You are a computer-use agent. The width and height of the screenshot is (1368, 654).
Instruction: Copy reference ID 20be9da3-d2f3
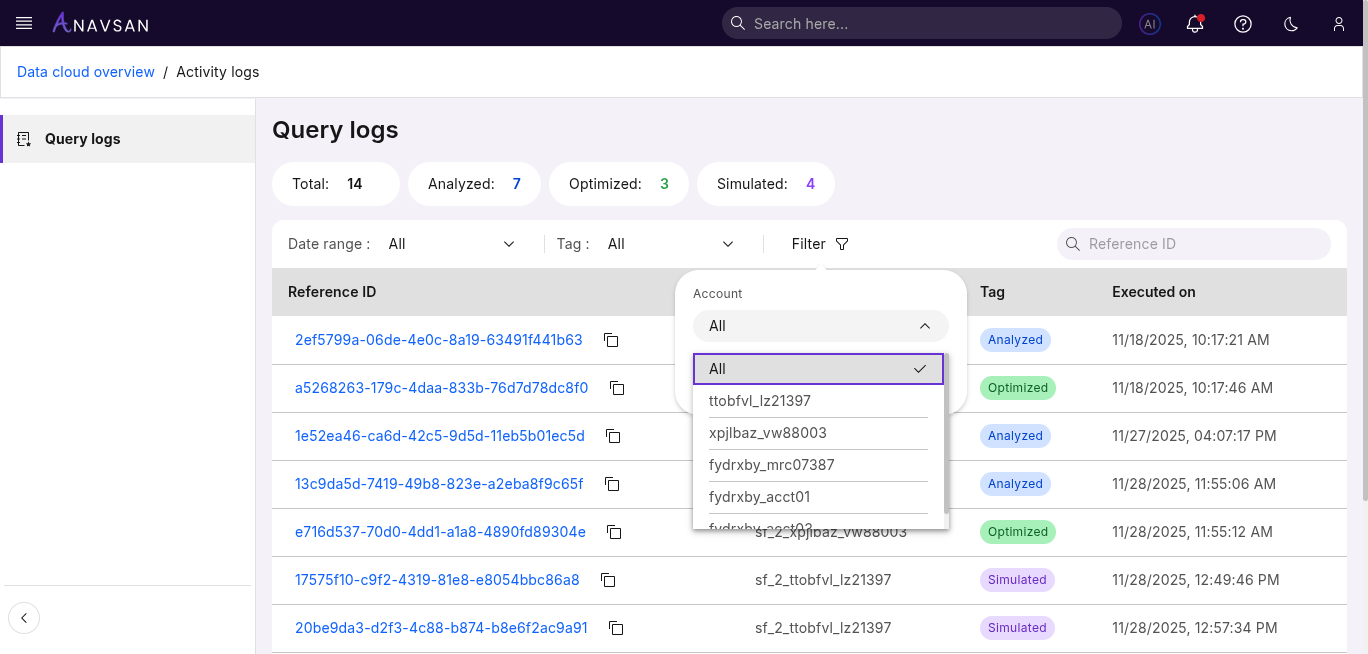click(616, 628)
